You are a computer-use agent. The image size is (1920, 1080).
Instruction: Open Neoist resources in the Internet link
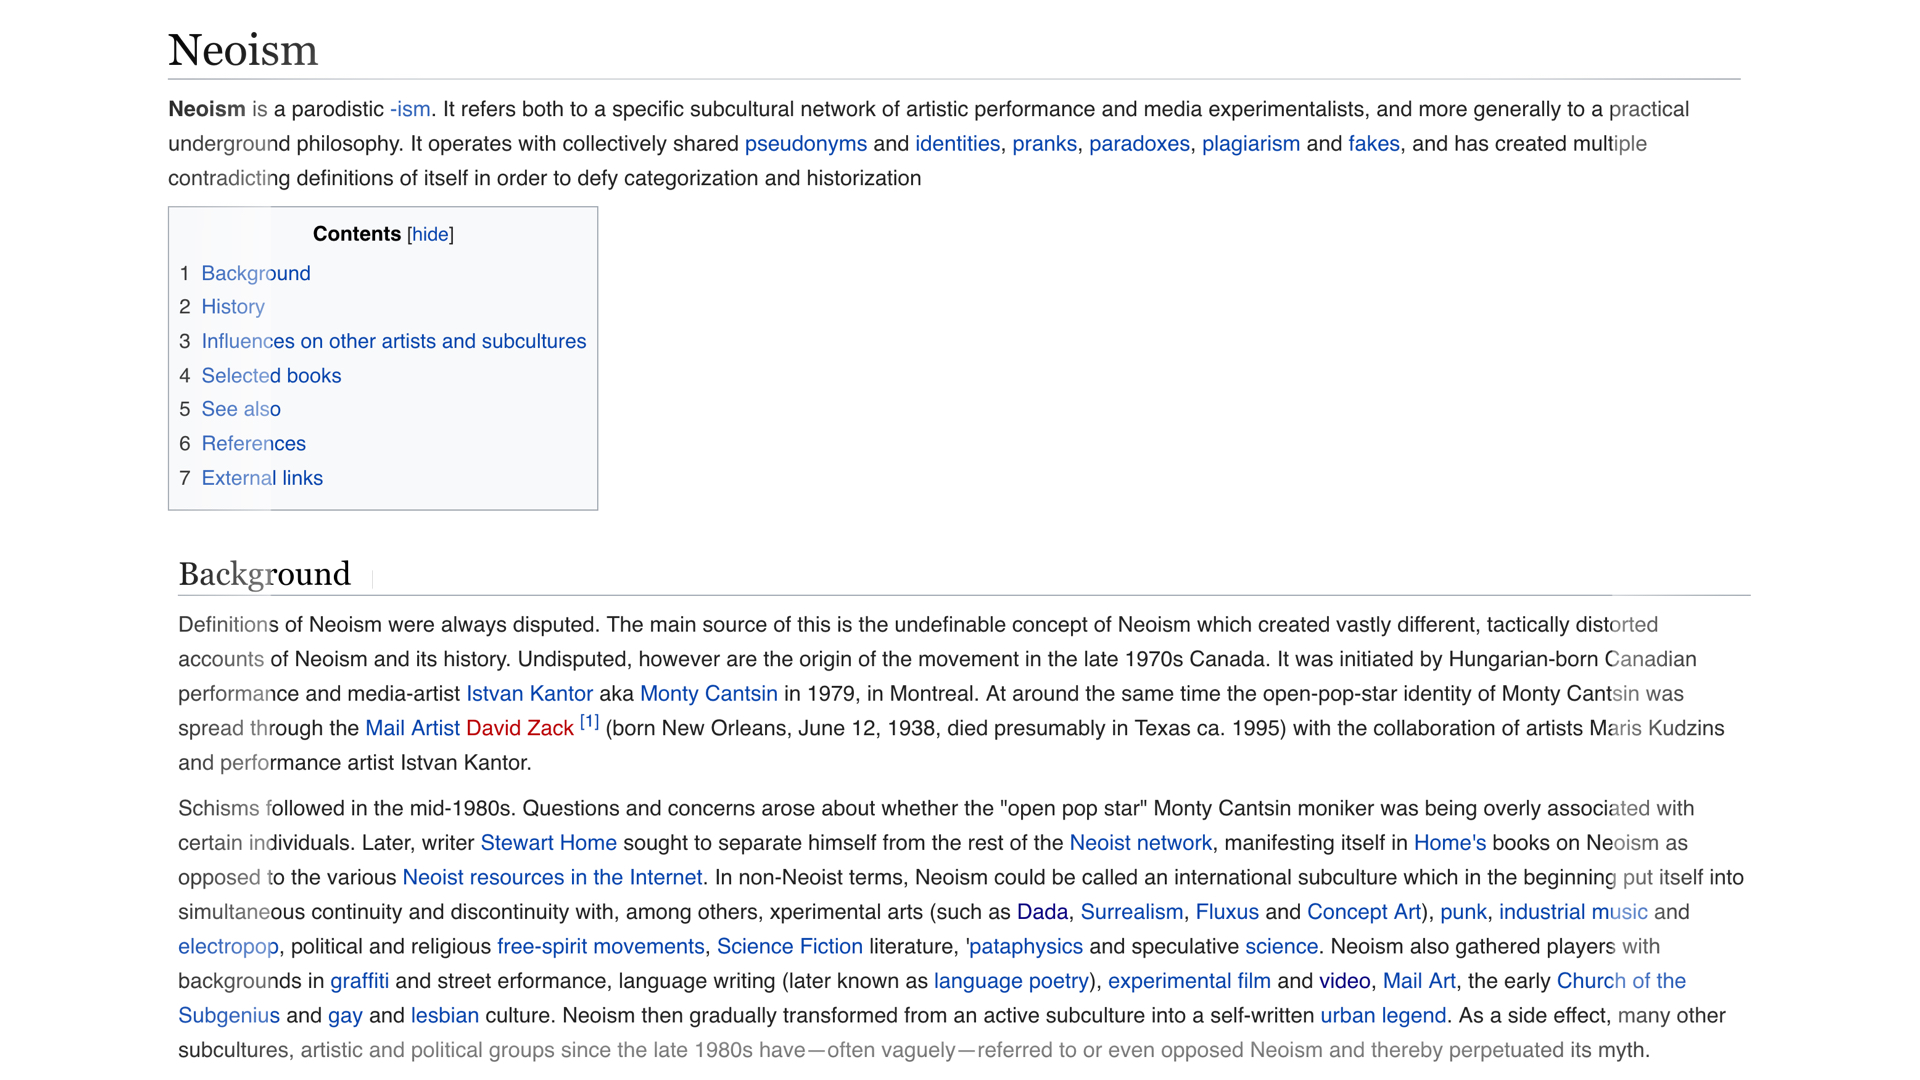tap(552, 878)
